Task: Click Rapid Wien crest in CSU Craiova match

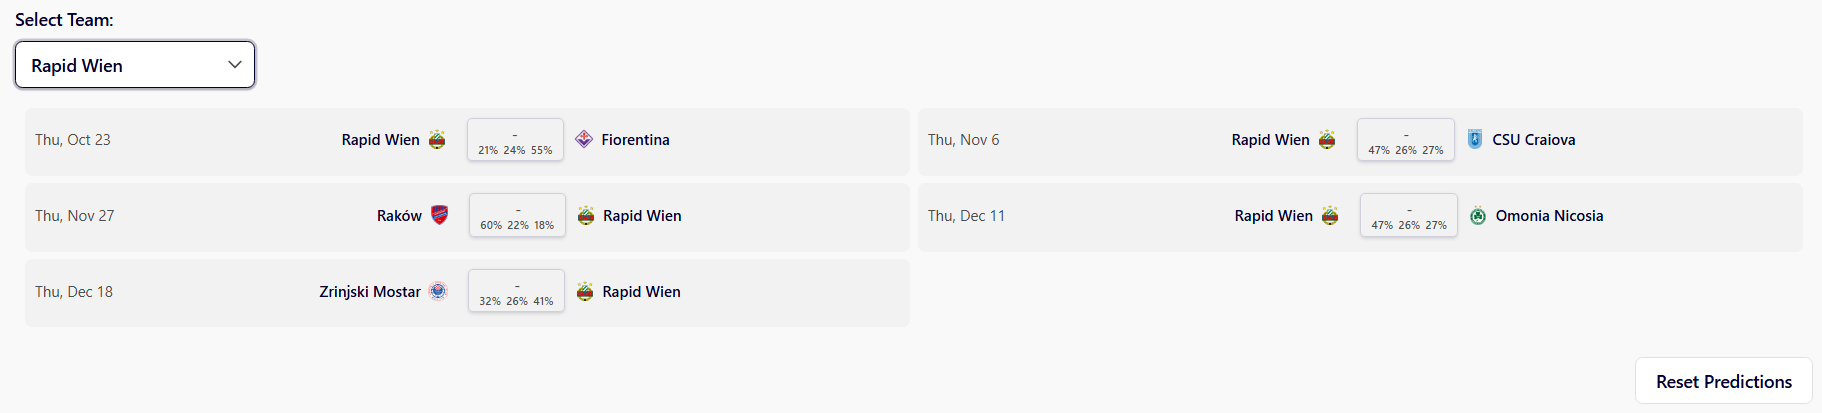Action: pos(1327,139)
